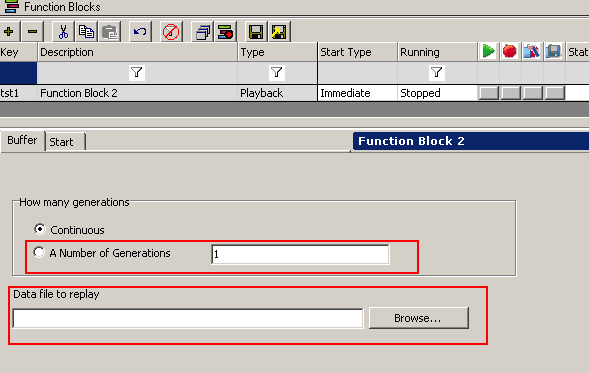Click the Browse... button
589x373 pixels.
[418, 318]
